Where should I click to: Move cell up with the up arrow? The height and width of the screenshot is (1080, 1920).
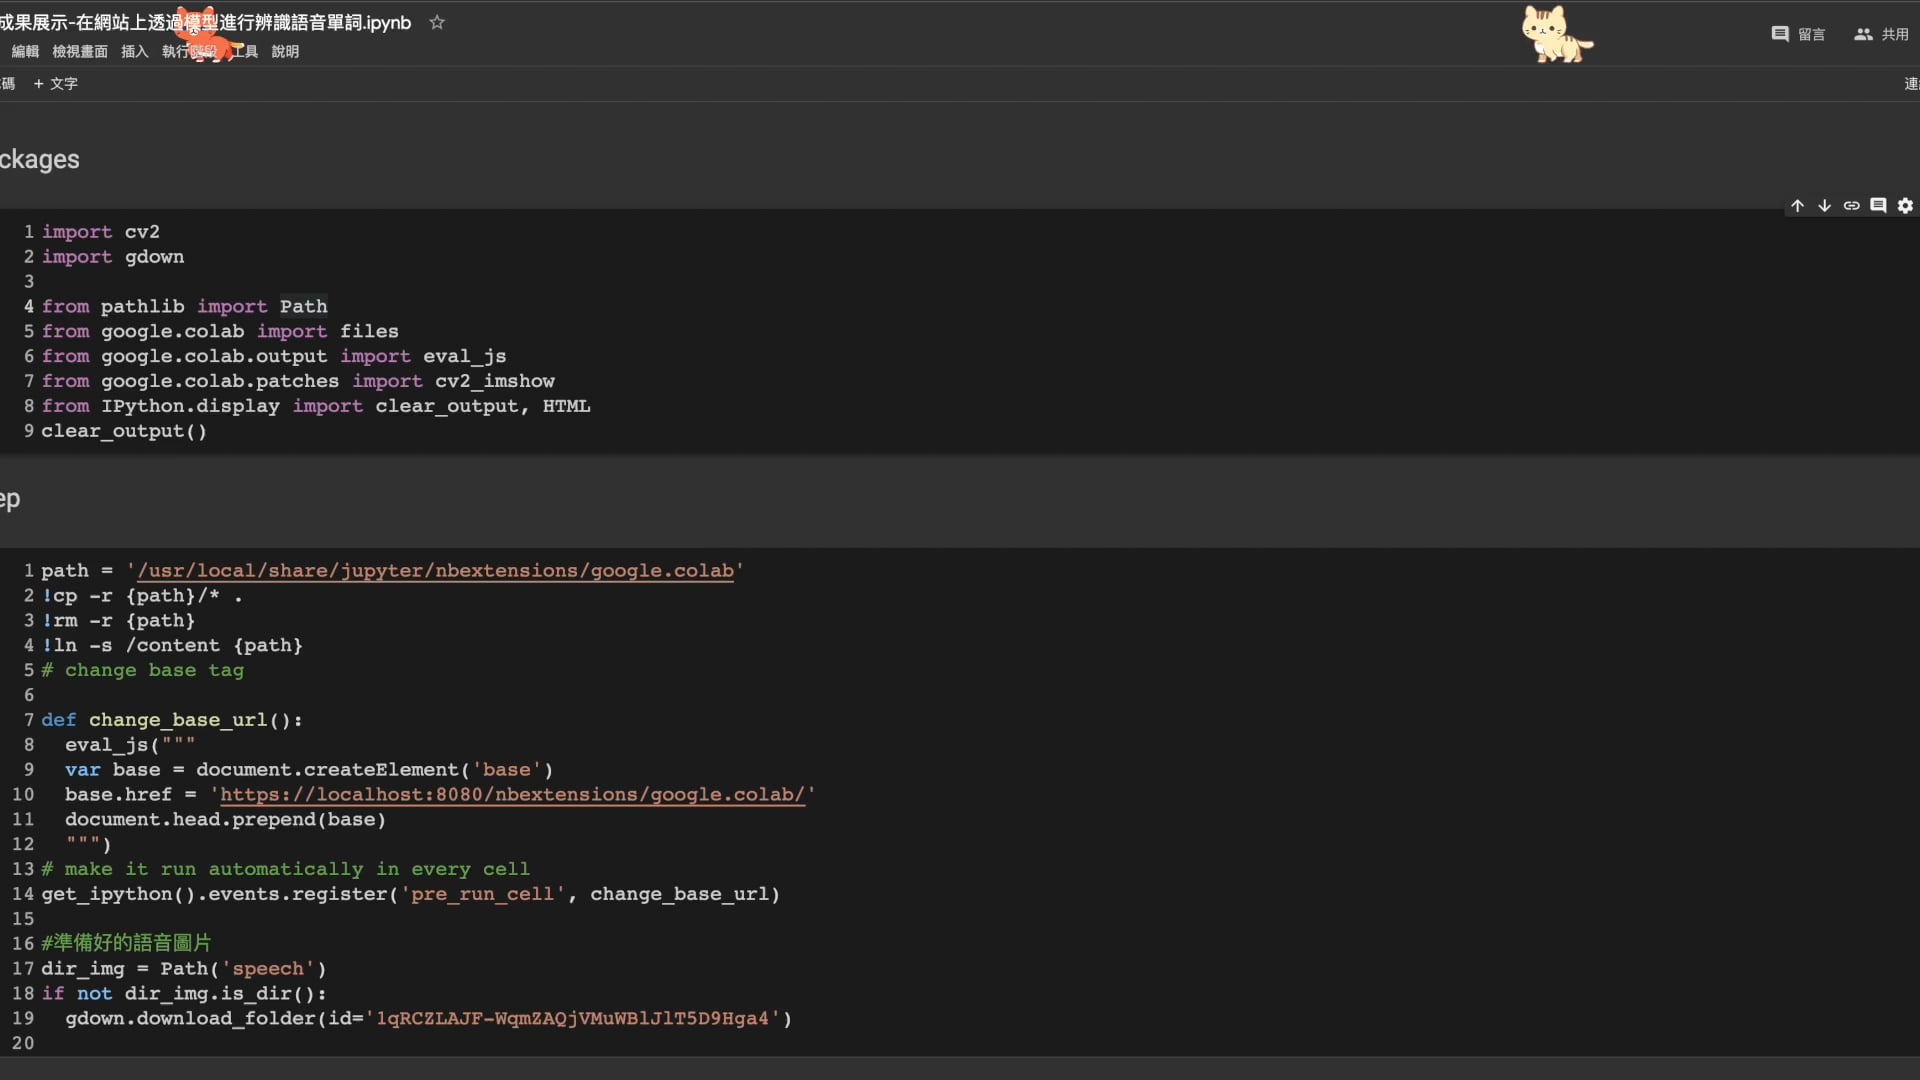click(1797, 205)
